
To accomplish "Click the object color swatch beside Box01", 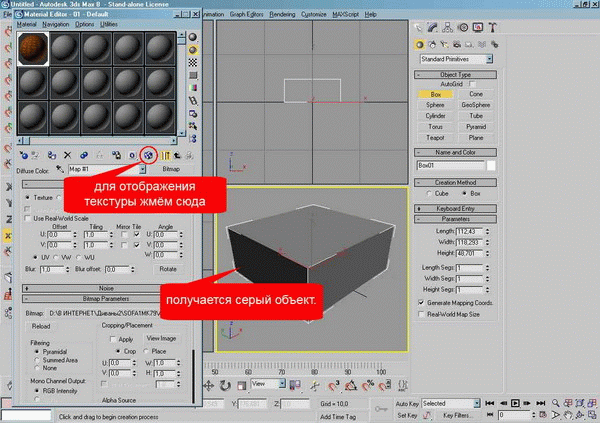I will (492, 164).
